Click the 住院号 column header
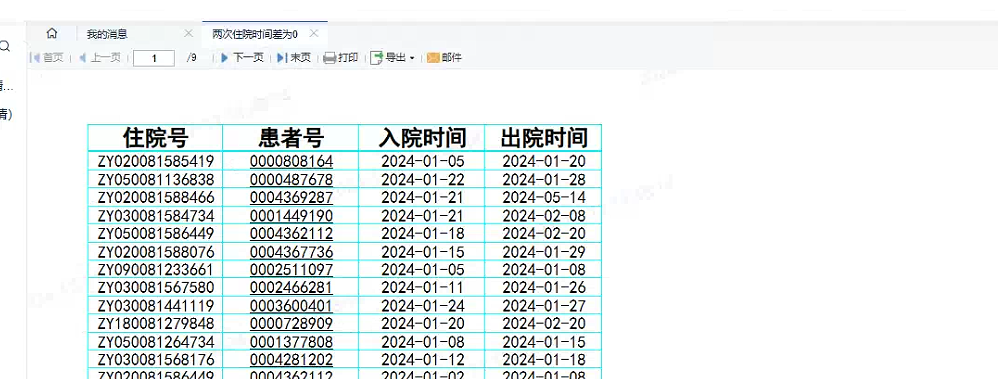This screenshot has height=379, width=998. tap(155, 138)
